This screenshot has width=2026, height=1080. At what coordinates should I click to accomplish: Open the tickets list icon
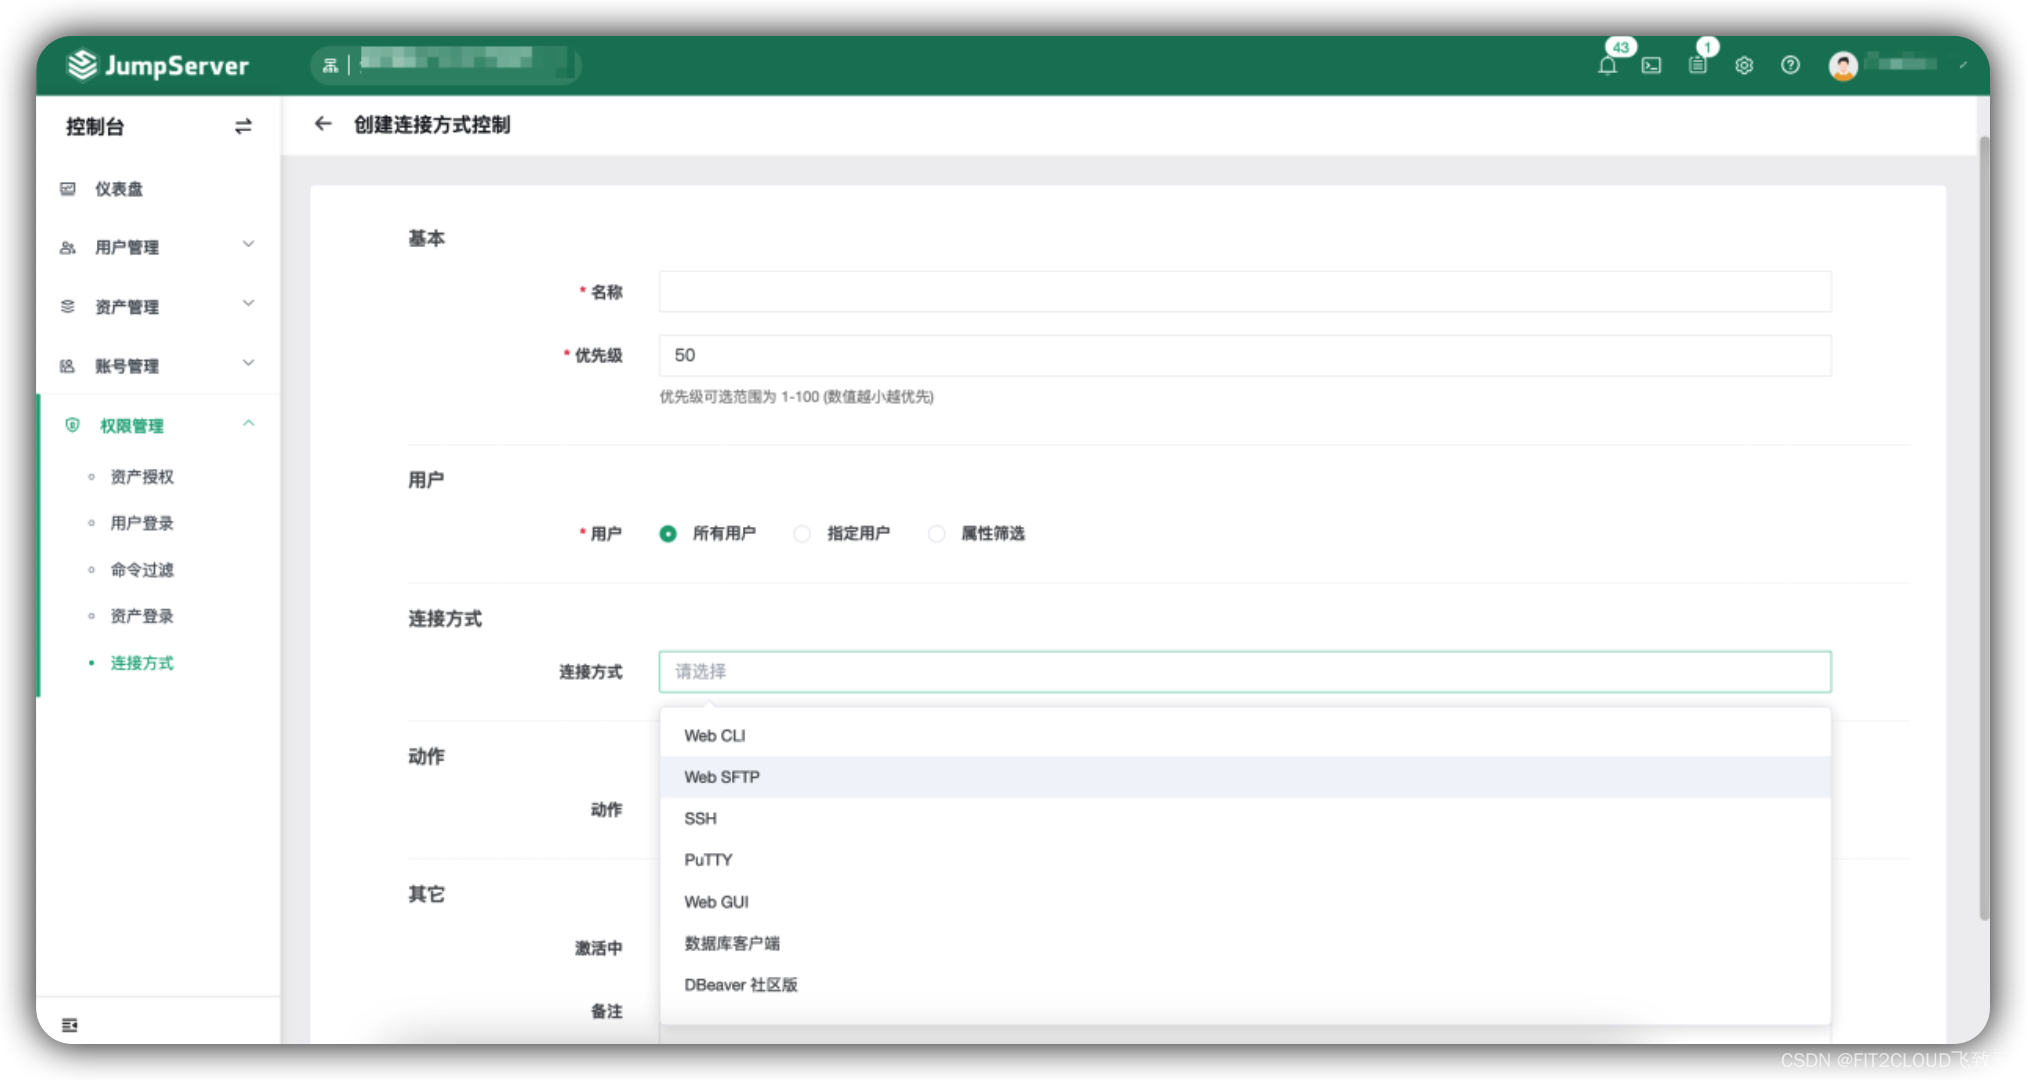coord(1697,66)
